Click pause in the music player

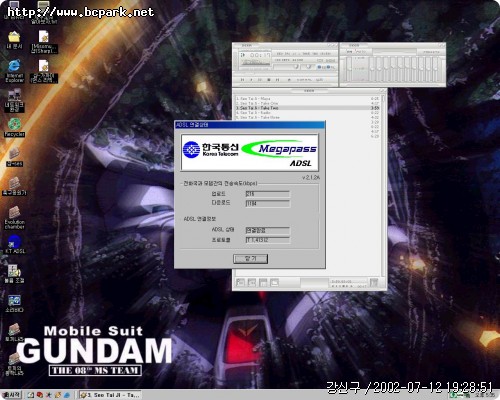pyautogui.click(x=260, y=80)
